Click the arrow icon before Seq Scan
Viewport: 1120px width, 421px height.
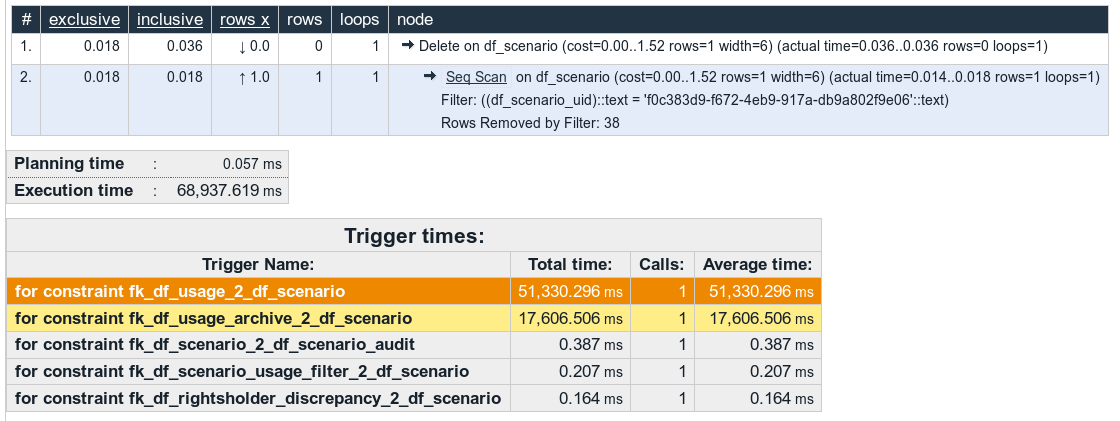(x=430, y=76)
